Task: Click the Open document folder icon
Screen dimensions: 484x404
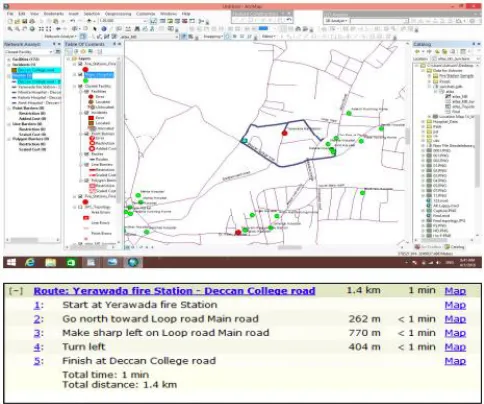Action: 17,21
